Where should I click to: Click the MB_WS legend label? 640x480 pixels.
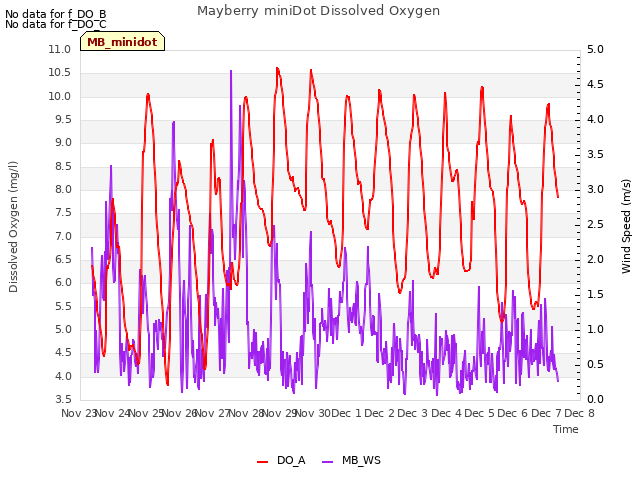tap(361, 460)
